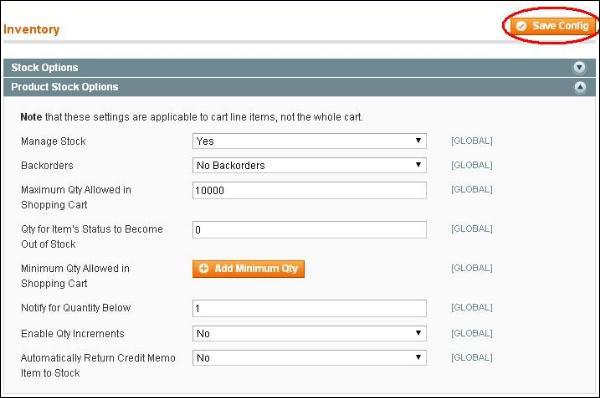600x398 pixels.
Task: Open the Stock Options section header
Action: click(300, 68)
